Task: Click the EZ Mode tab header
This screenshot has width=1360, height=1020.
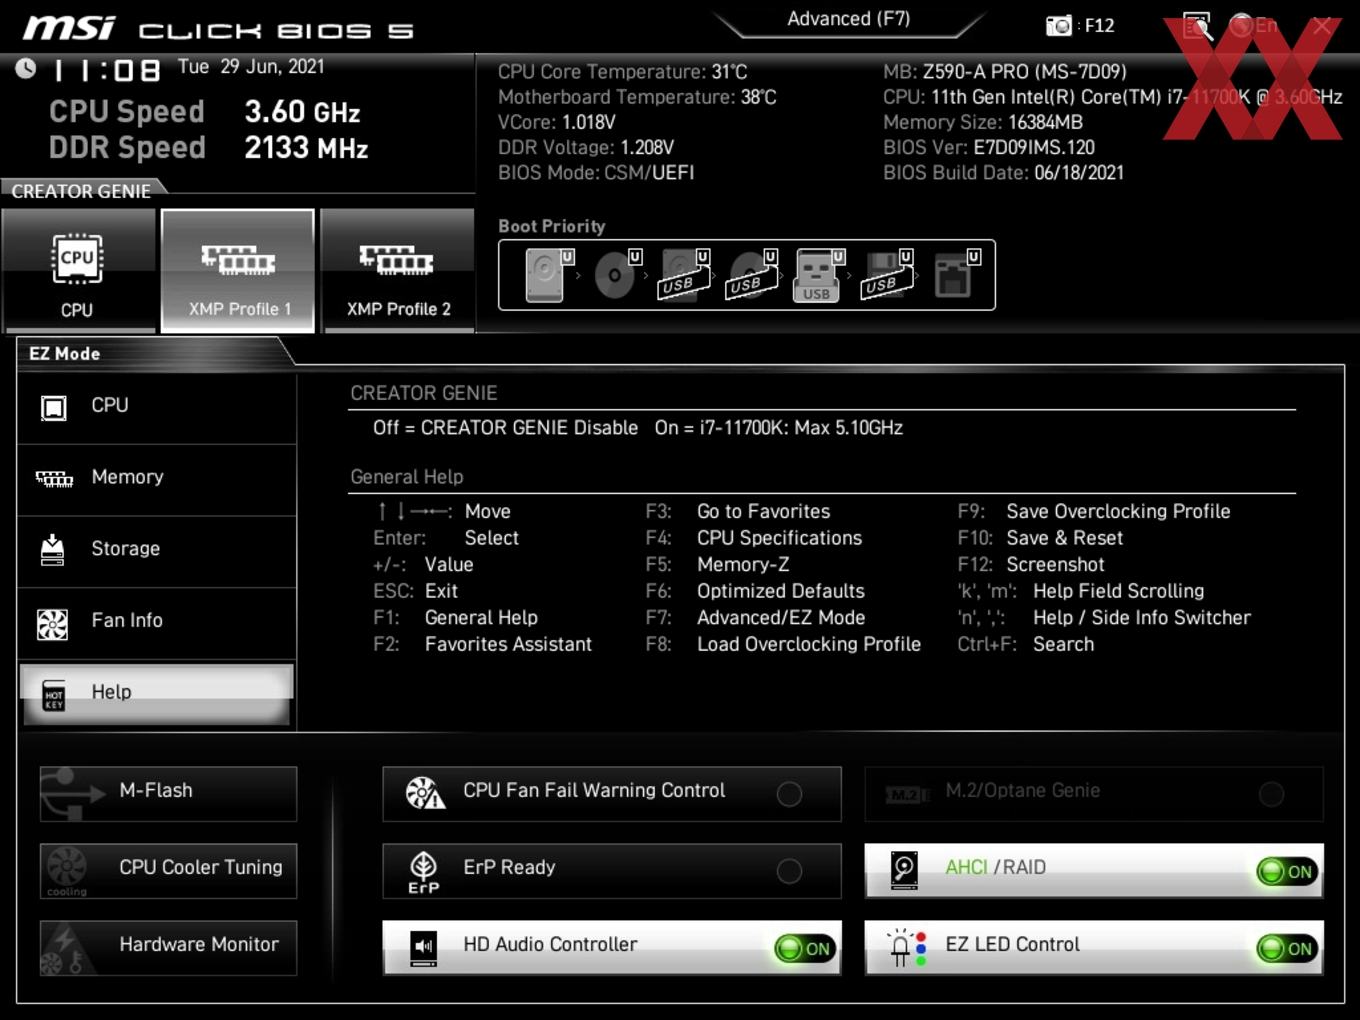Action: tap(65, 354)
